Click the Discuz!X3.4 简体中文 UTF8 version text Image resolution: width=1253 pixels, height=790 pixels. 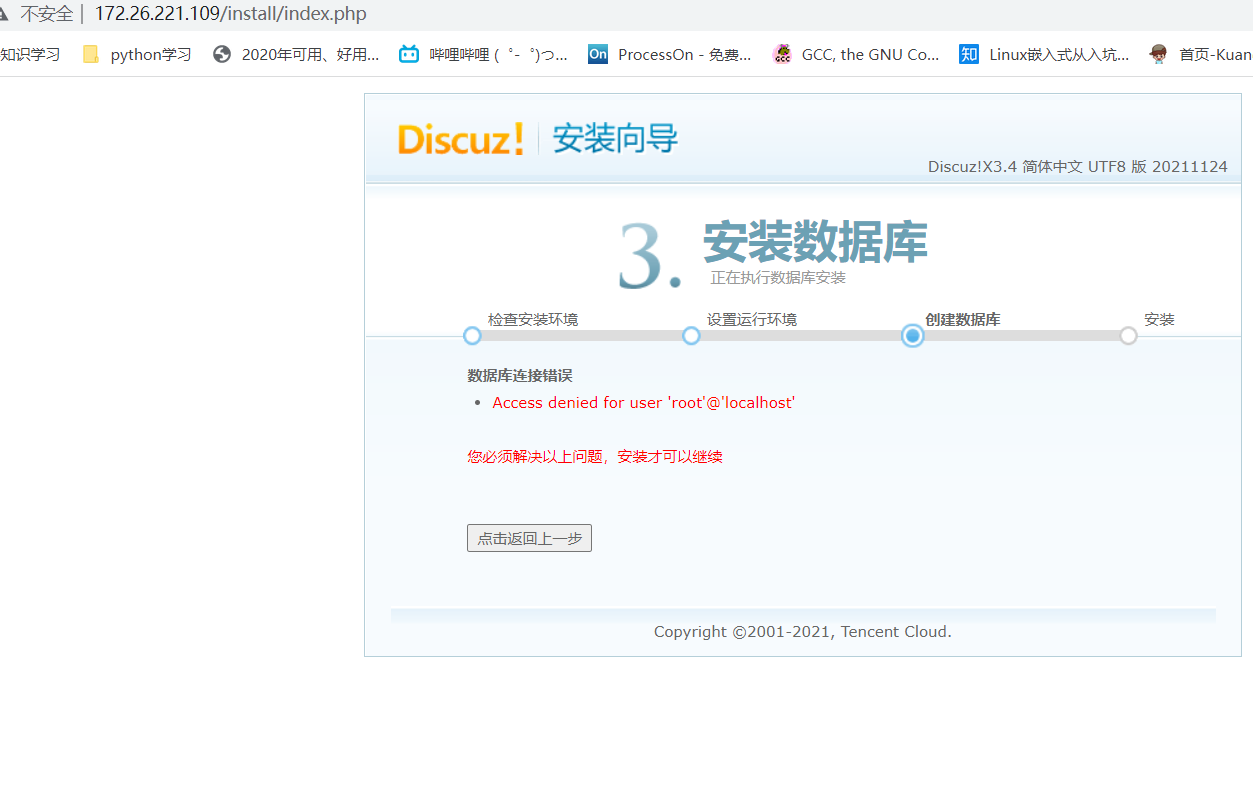(1078, 167)
